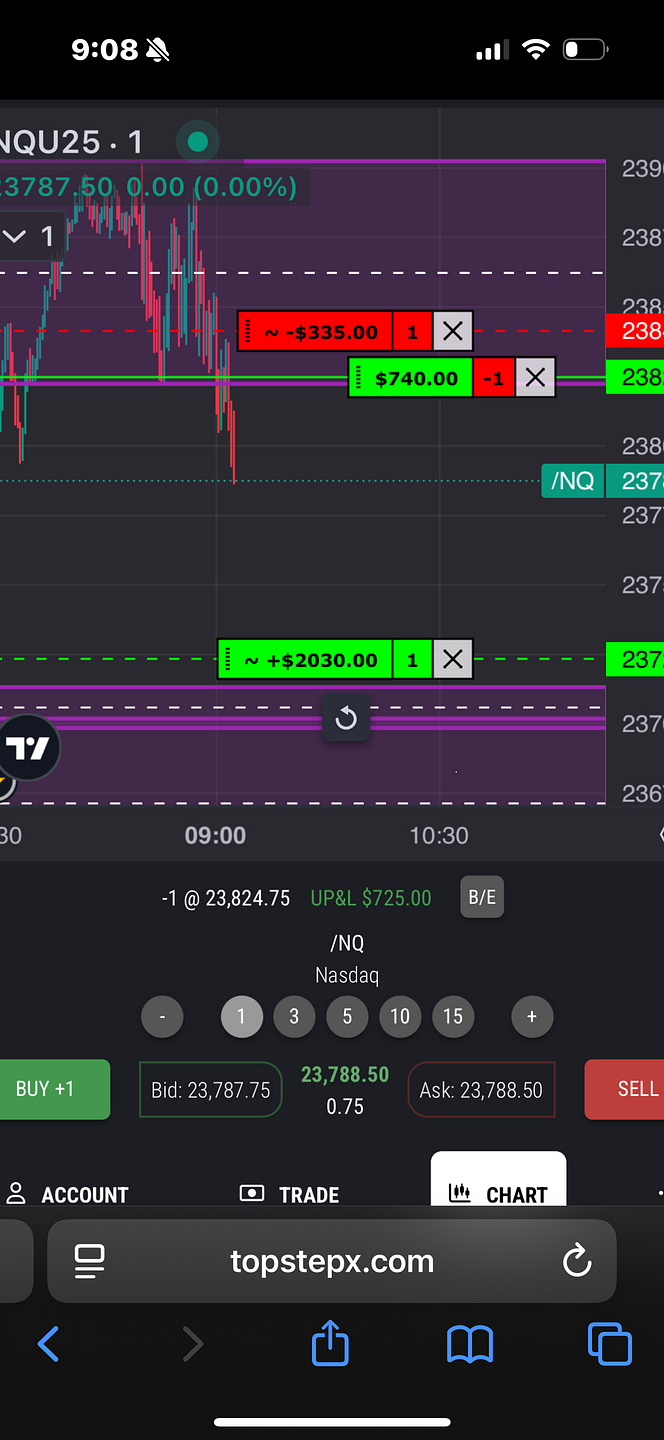664x1440 pixels.
Task: Switch to the CHART tab
Action: click(x=498, y=1180)
